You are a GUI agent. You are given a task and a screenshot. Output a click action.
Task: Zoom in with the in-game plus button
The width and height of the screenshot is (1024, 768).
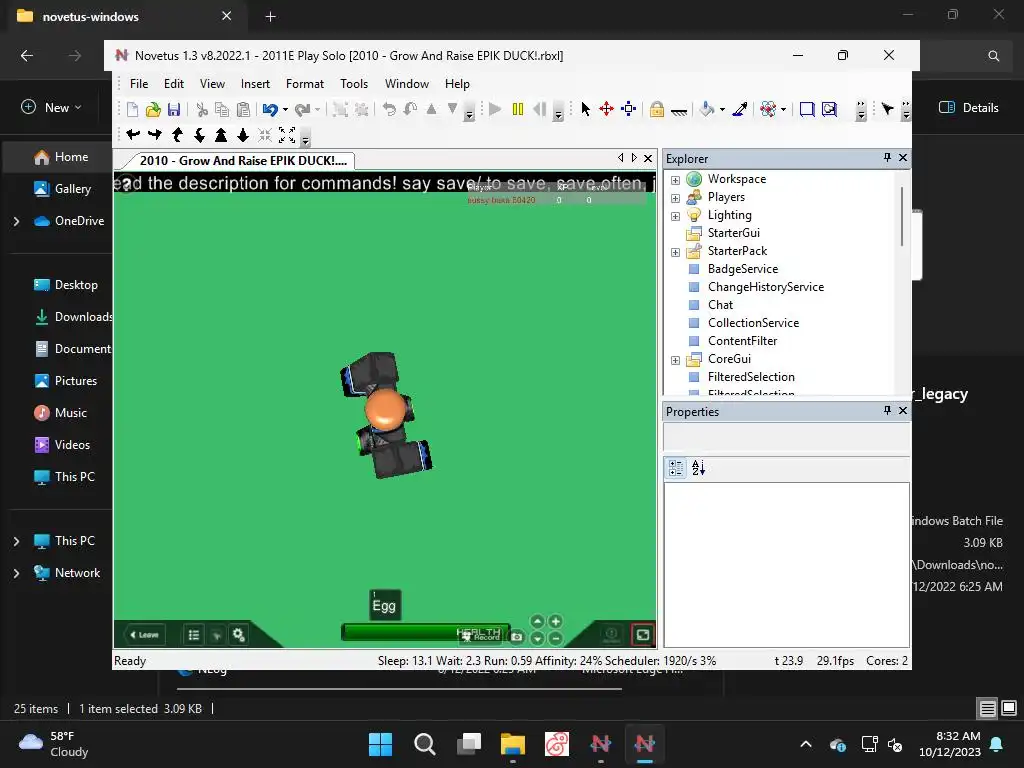pyautogui.click(x=555, y=622)
